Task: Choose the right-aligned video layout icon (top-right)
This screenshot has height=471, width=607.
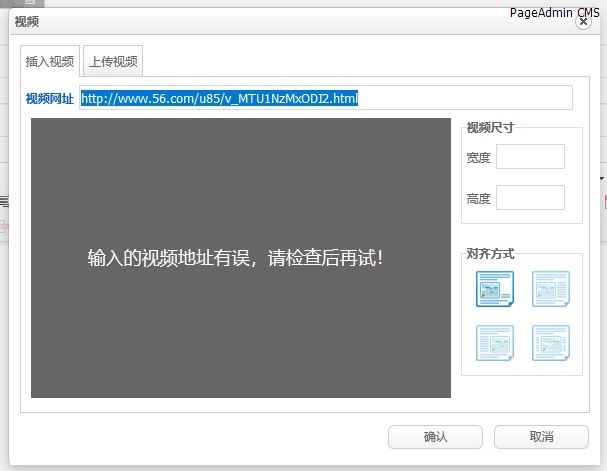Action: point(551,289)
